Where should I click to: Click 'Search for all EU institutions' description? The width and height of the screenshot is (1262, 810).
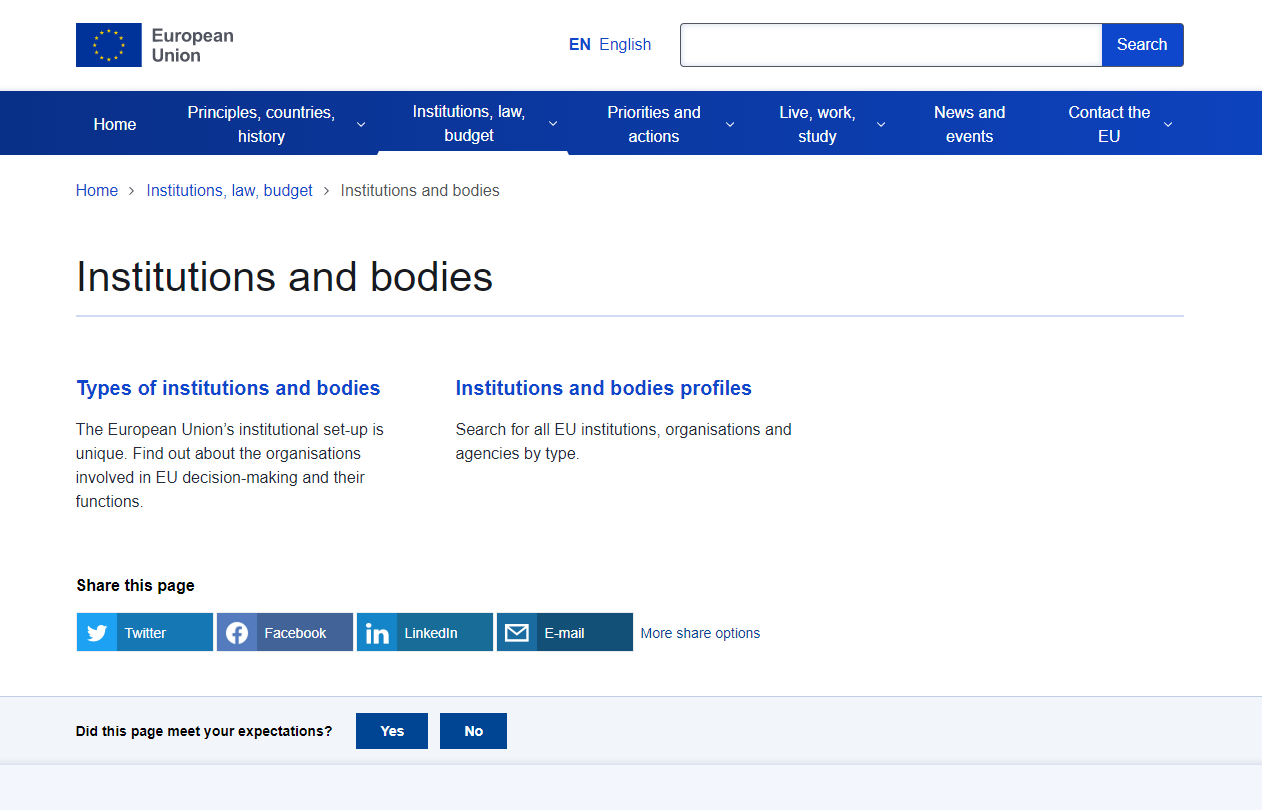tap(623, 441)
